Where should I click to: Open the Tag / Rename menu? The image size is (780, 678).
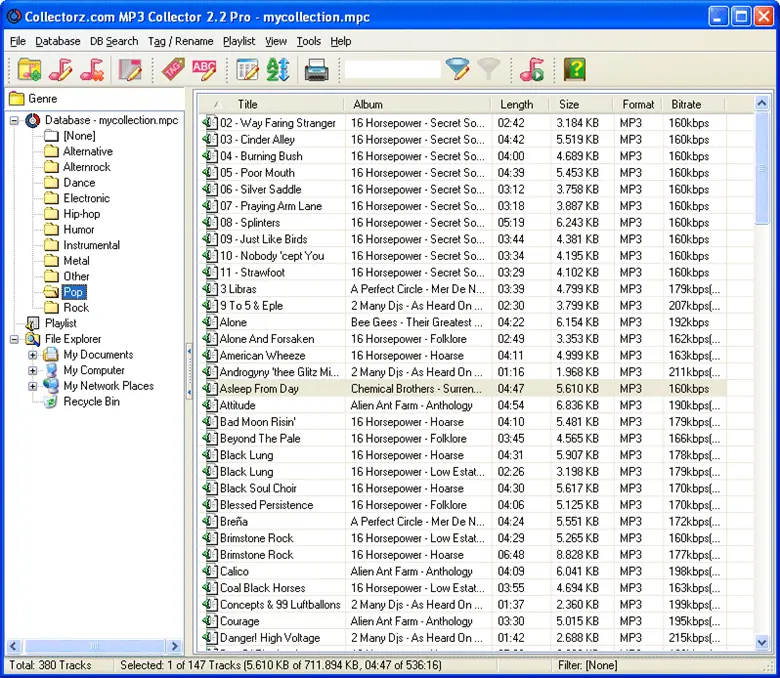[x=180, y=41]
